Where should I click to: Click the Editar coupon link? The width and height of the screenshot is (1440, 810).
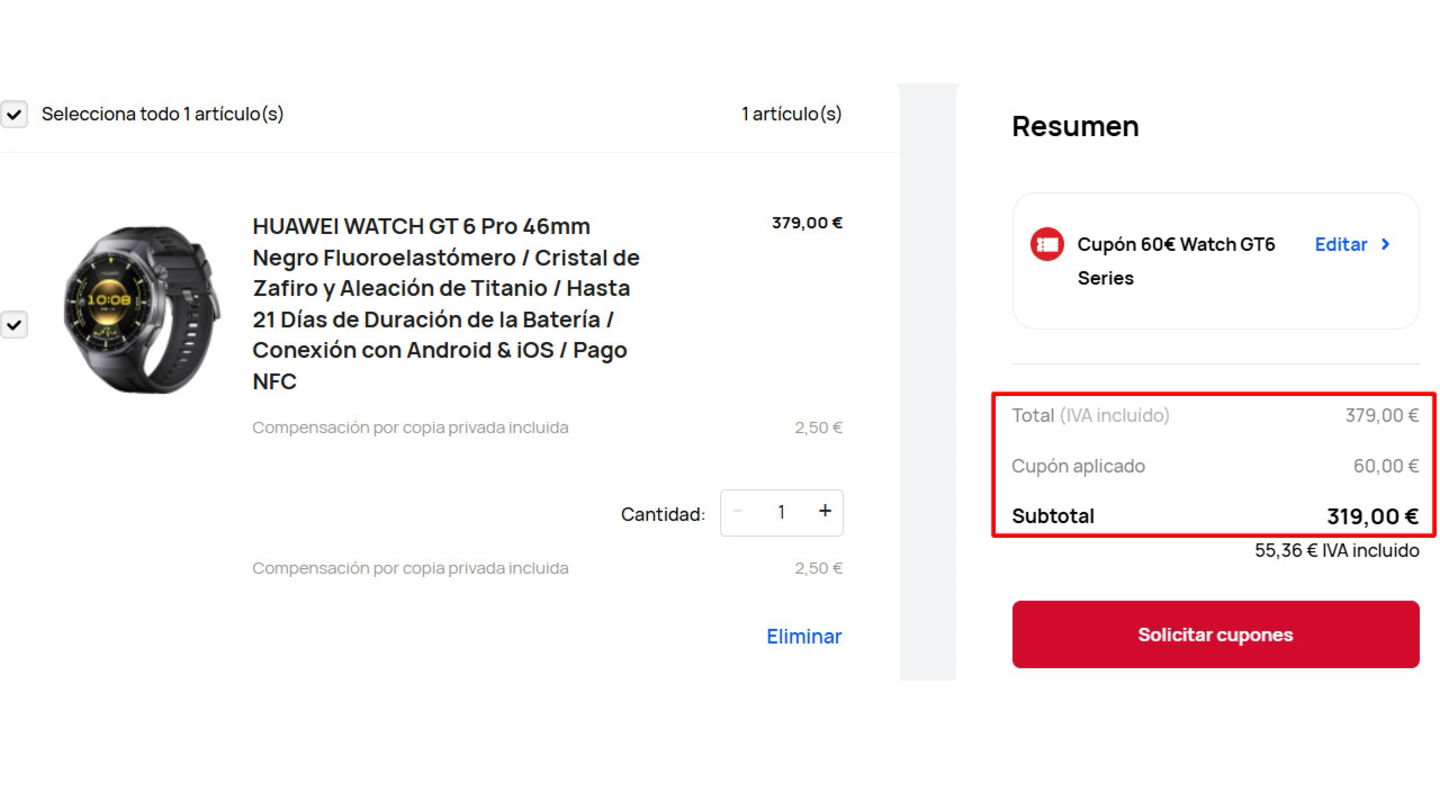tap(1341, 244)
